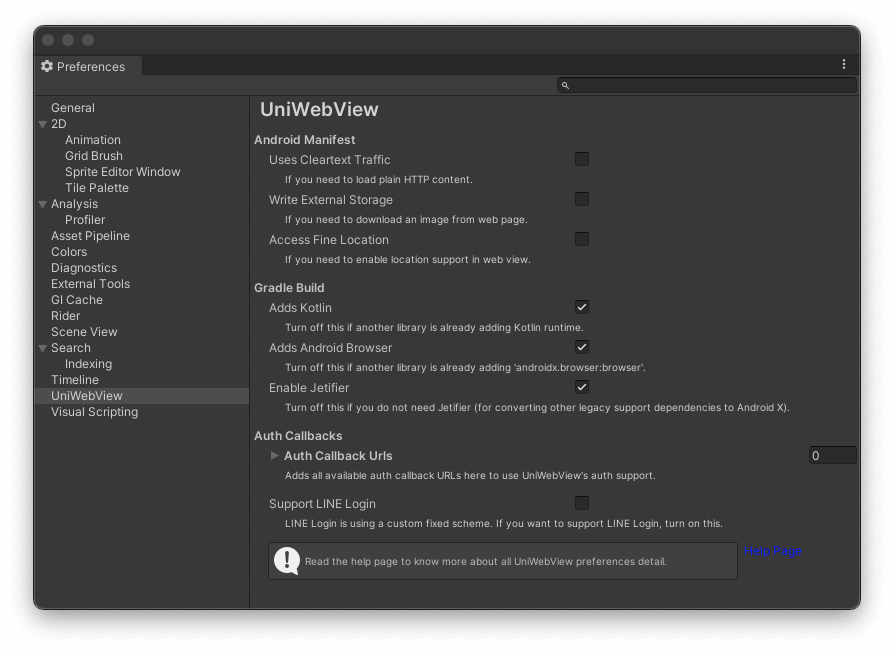Select Scene View preferences
The width and height of the screenshot is (894, 651).
(x=84, y=331)
